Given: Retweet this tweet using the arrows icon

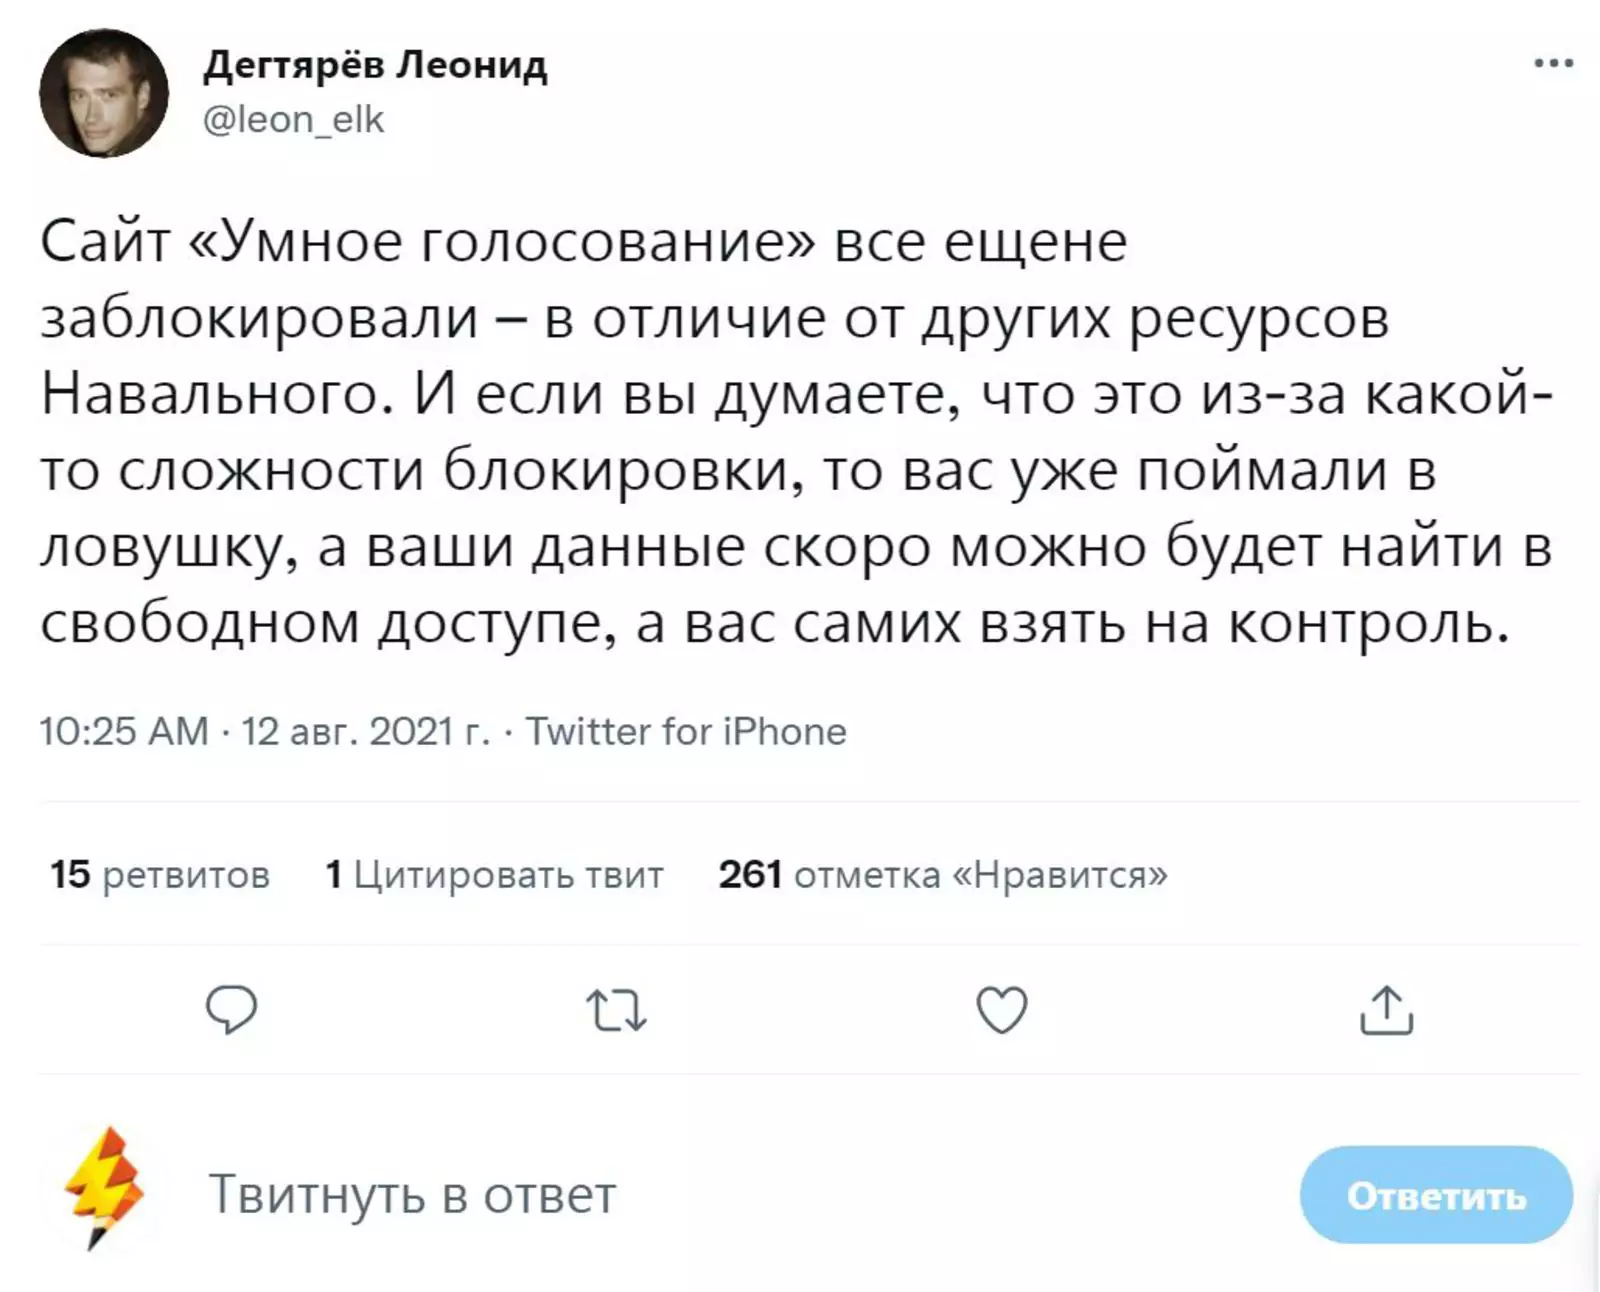Looking at the screenshot, I should click(616, 1010).
